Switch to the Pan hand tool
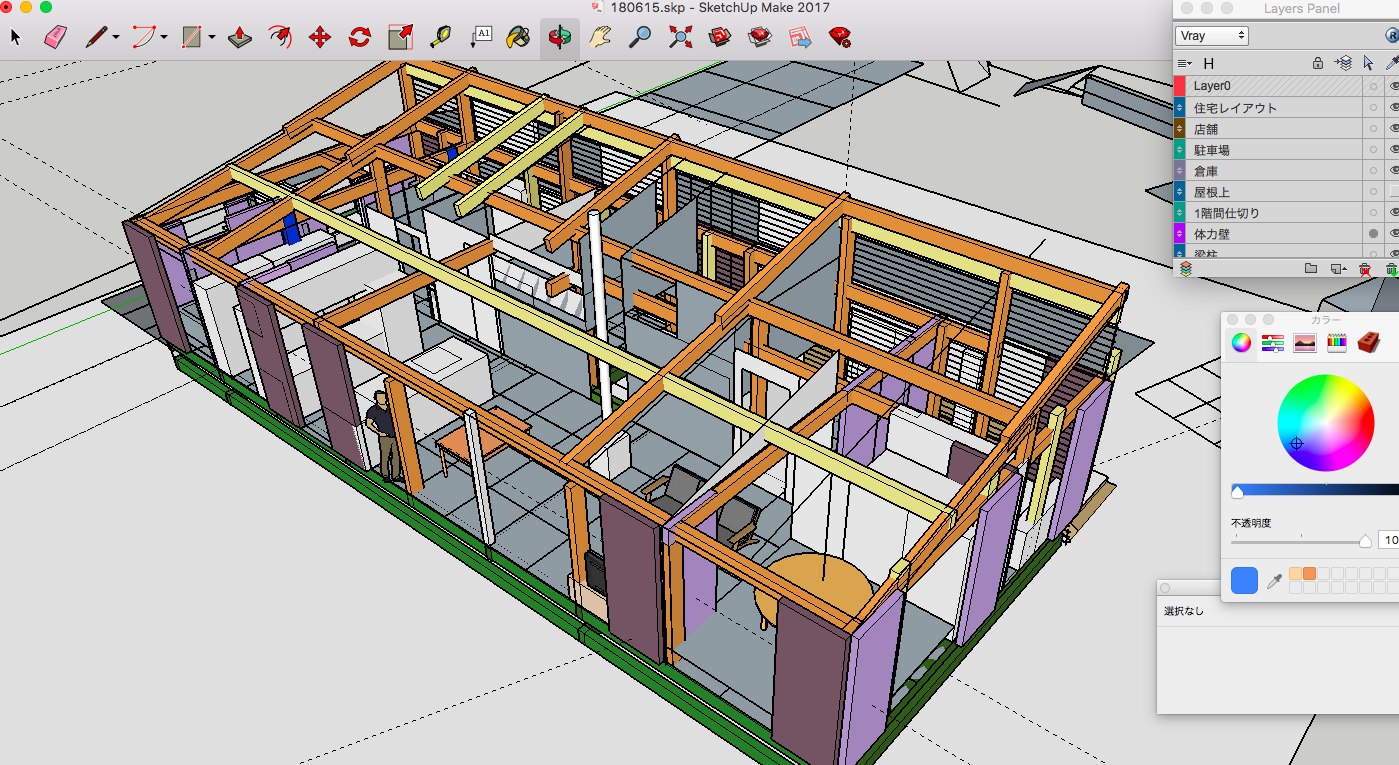 pos(599,38)
